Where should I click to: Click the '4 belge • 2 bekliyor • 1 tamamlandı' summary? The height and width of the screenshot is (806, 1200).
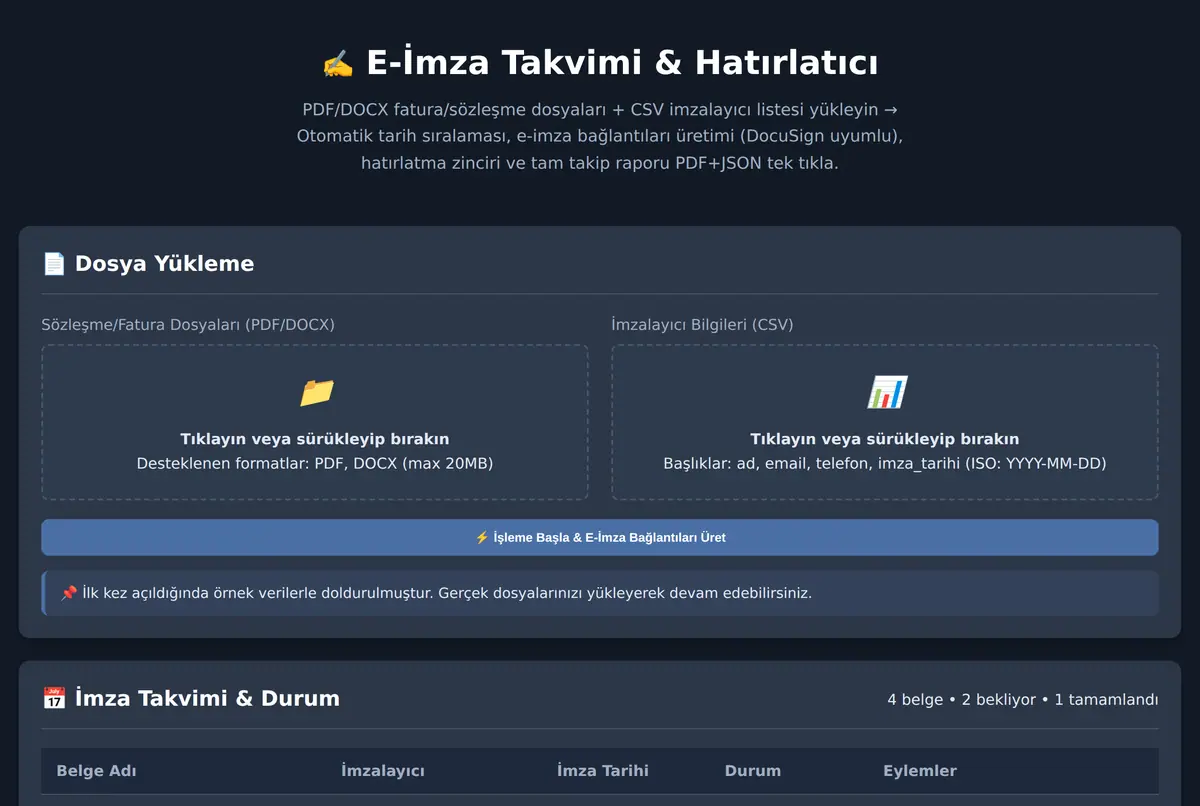click(1023, 699)
